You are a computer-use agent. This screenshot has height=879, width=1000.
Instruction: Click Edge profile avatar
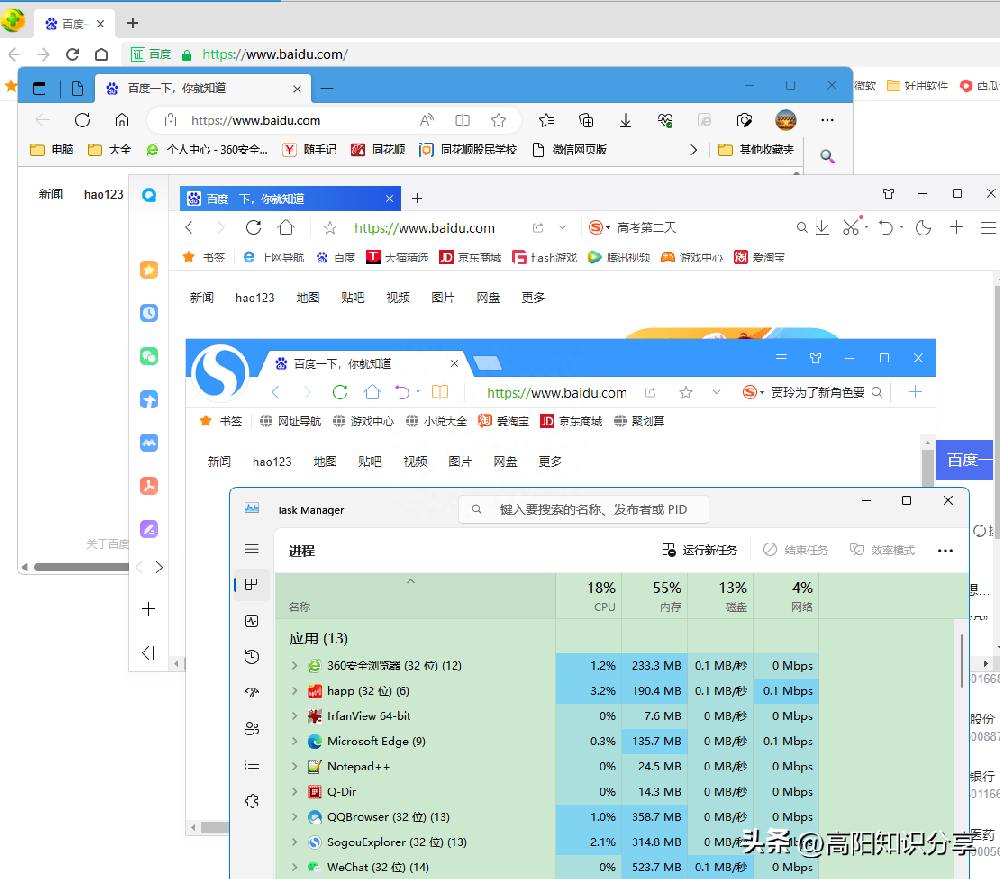[x=786, y=120]
